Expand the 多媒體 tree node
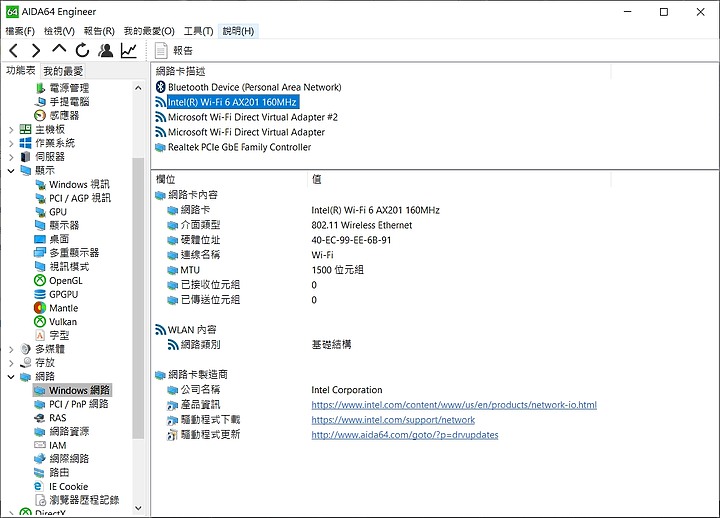720x518 pixels. tap(11, 349)
